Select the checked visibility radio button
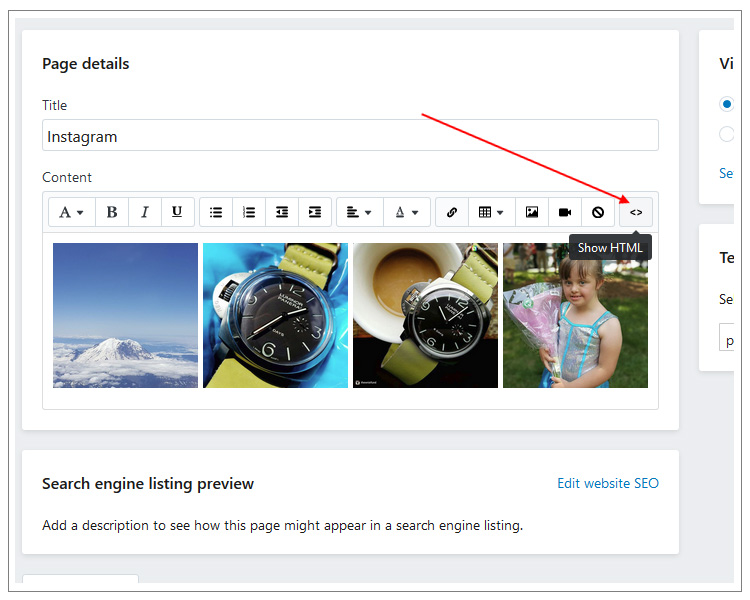 click(x=727, y=104)
